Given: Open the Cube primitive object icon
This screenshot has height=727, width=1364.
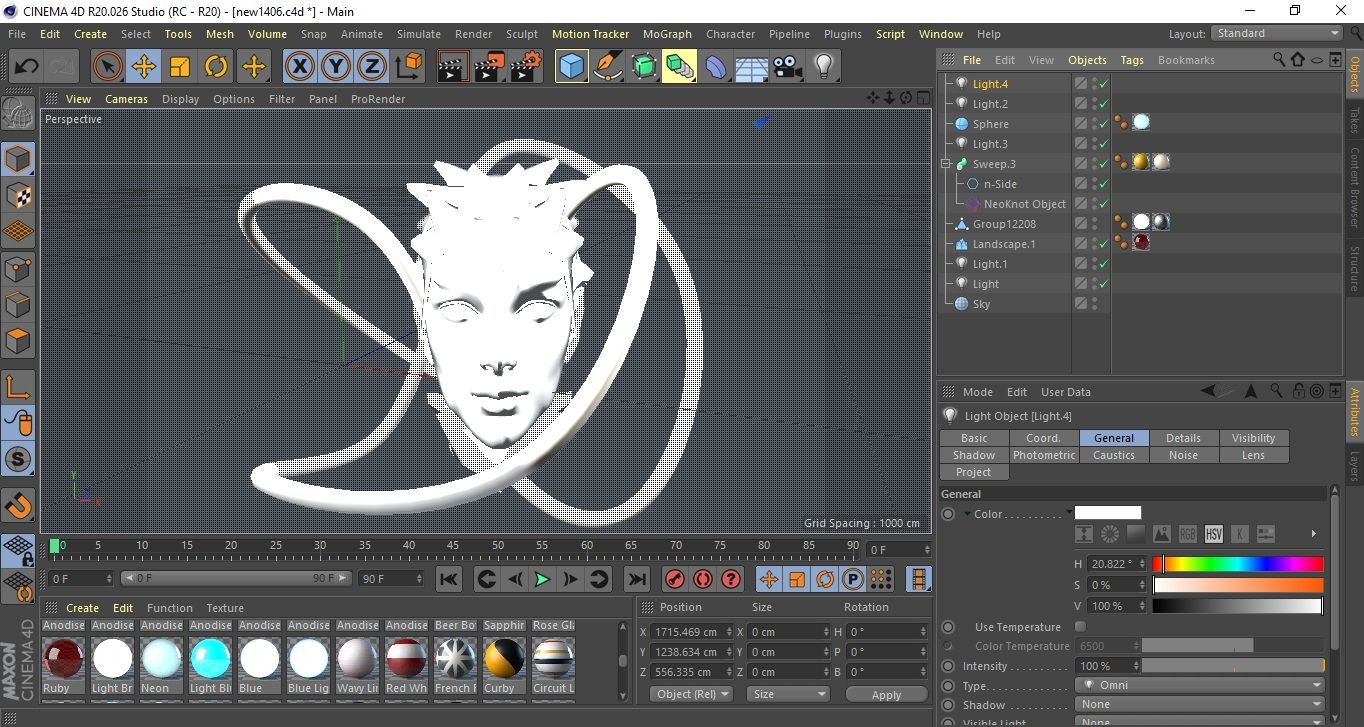Looking at the screenshot, I should point(571,67).
